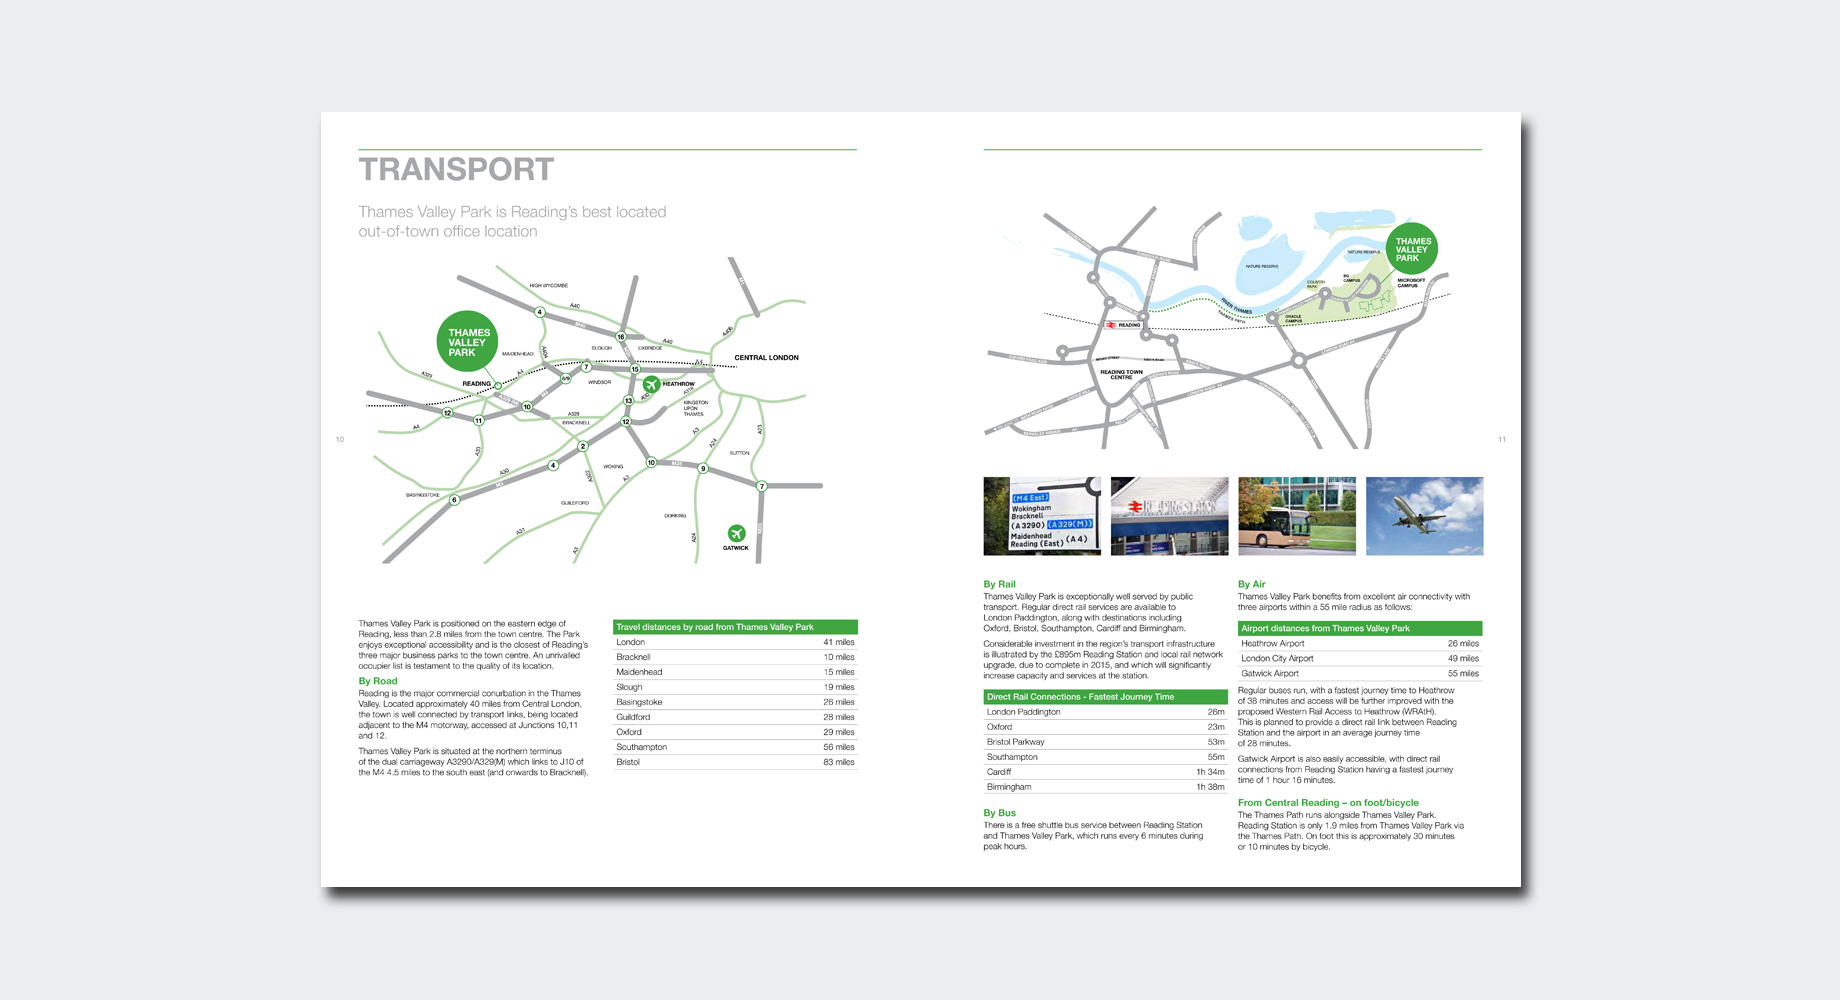Click the Cardiff 1h 34m rail row

(x=1105, y=772)
